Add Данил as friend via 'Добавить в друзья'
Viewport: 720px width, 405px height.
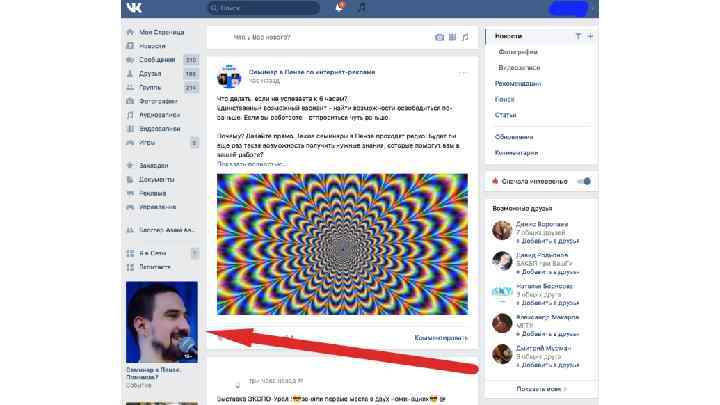[548, 241]
